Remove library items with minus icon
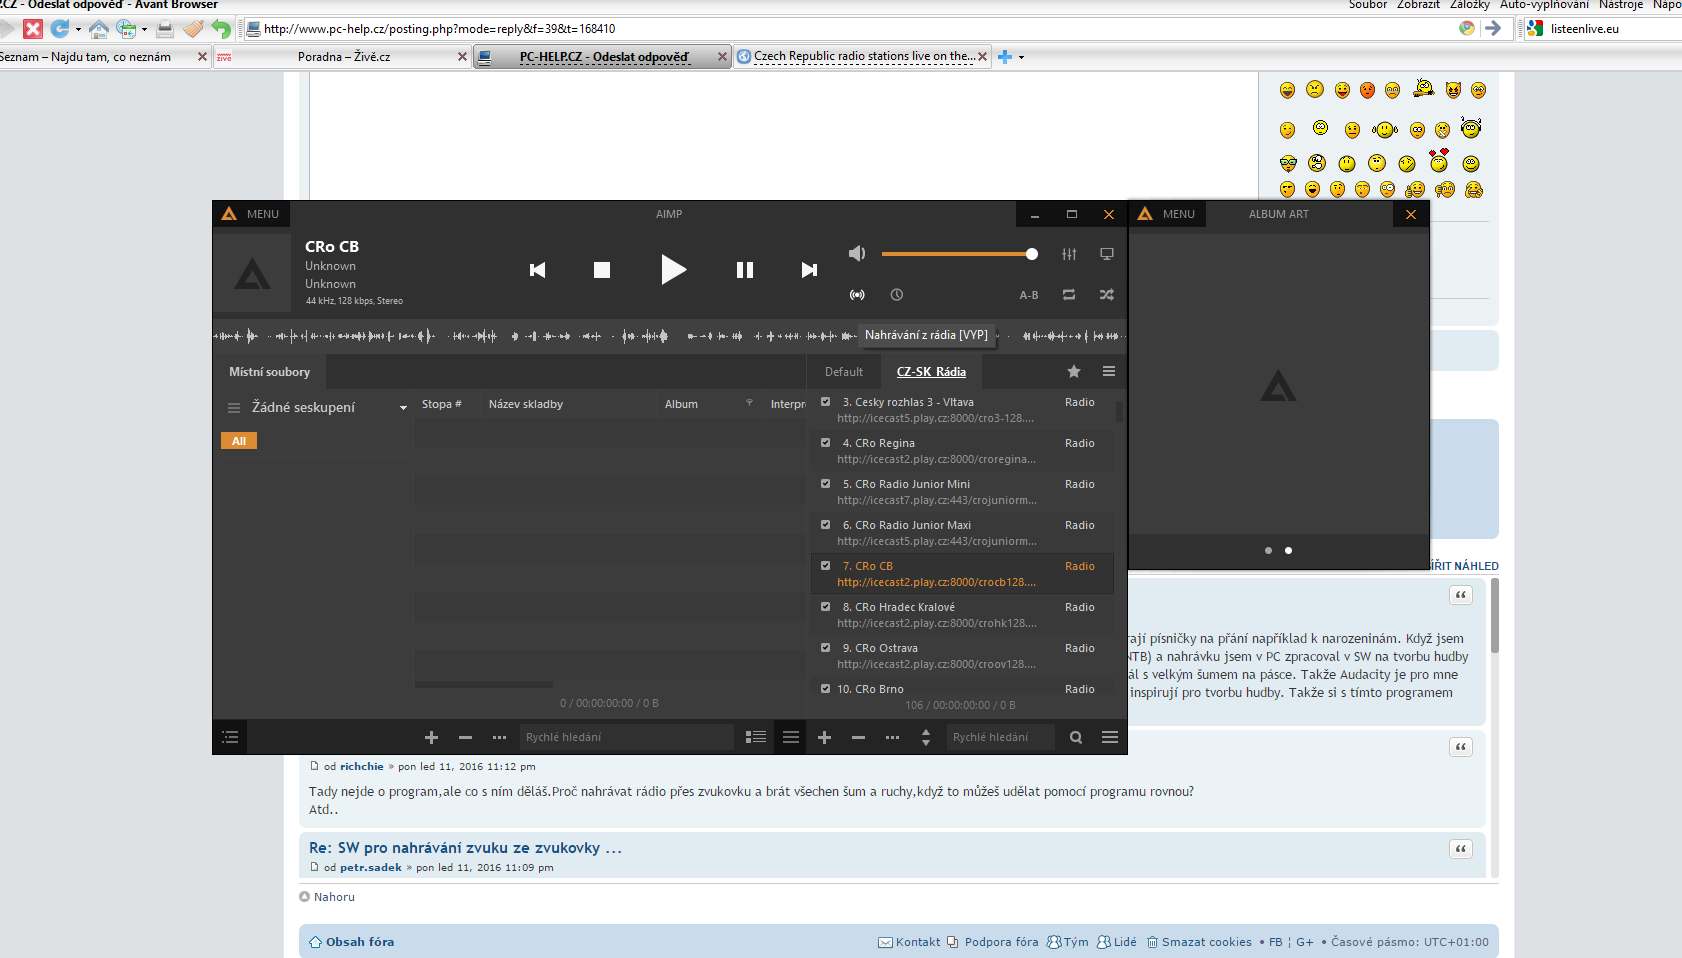Image resolution: width=1682 pixels, height=958 pixels. click(465, 737)
